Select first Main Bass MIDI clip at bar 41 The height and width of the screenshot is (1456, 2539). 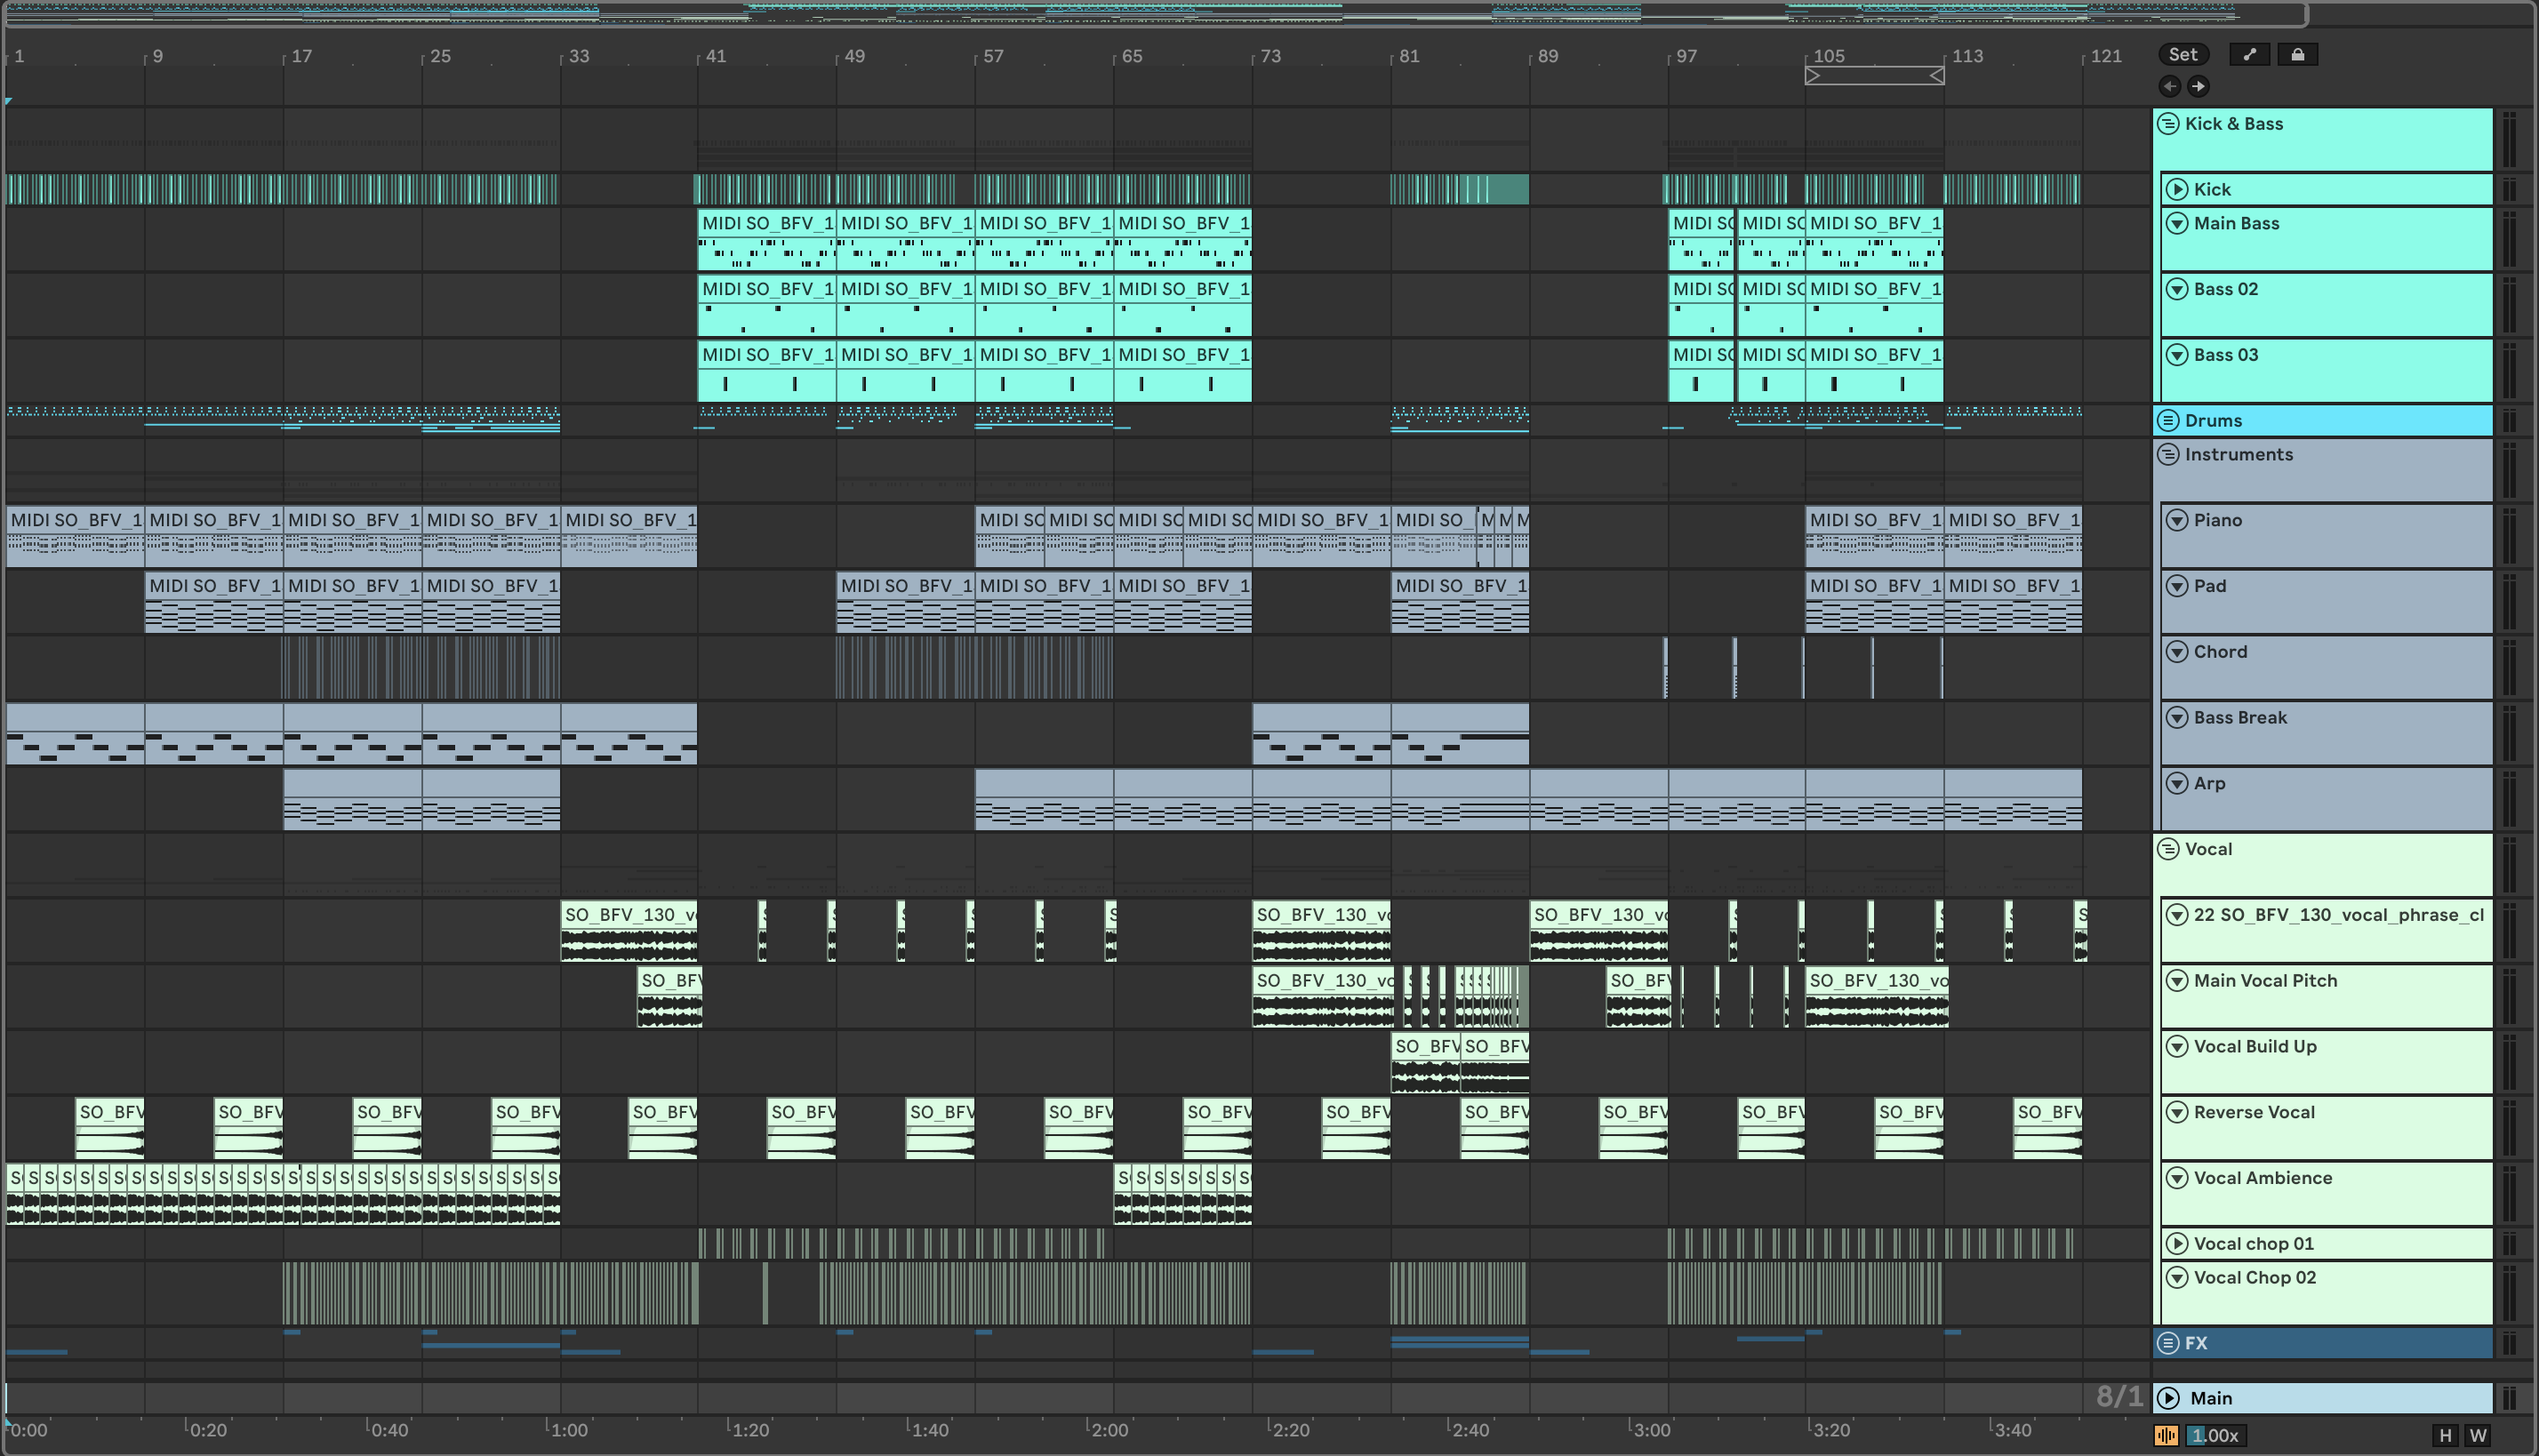(766, 240)
